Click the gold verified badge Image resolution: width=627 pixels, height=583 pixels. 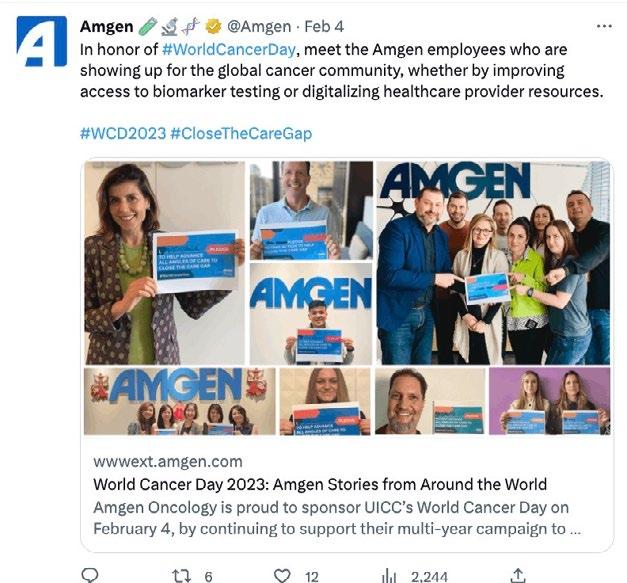pyautogui.click(x=213, y=26)
